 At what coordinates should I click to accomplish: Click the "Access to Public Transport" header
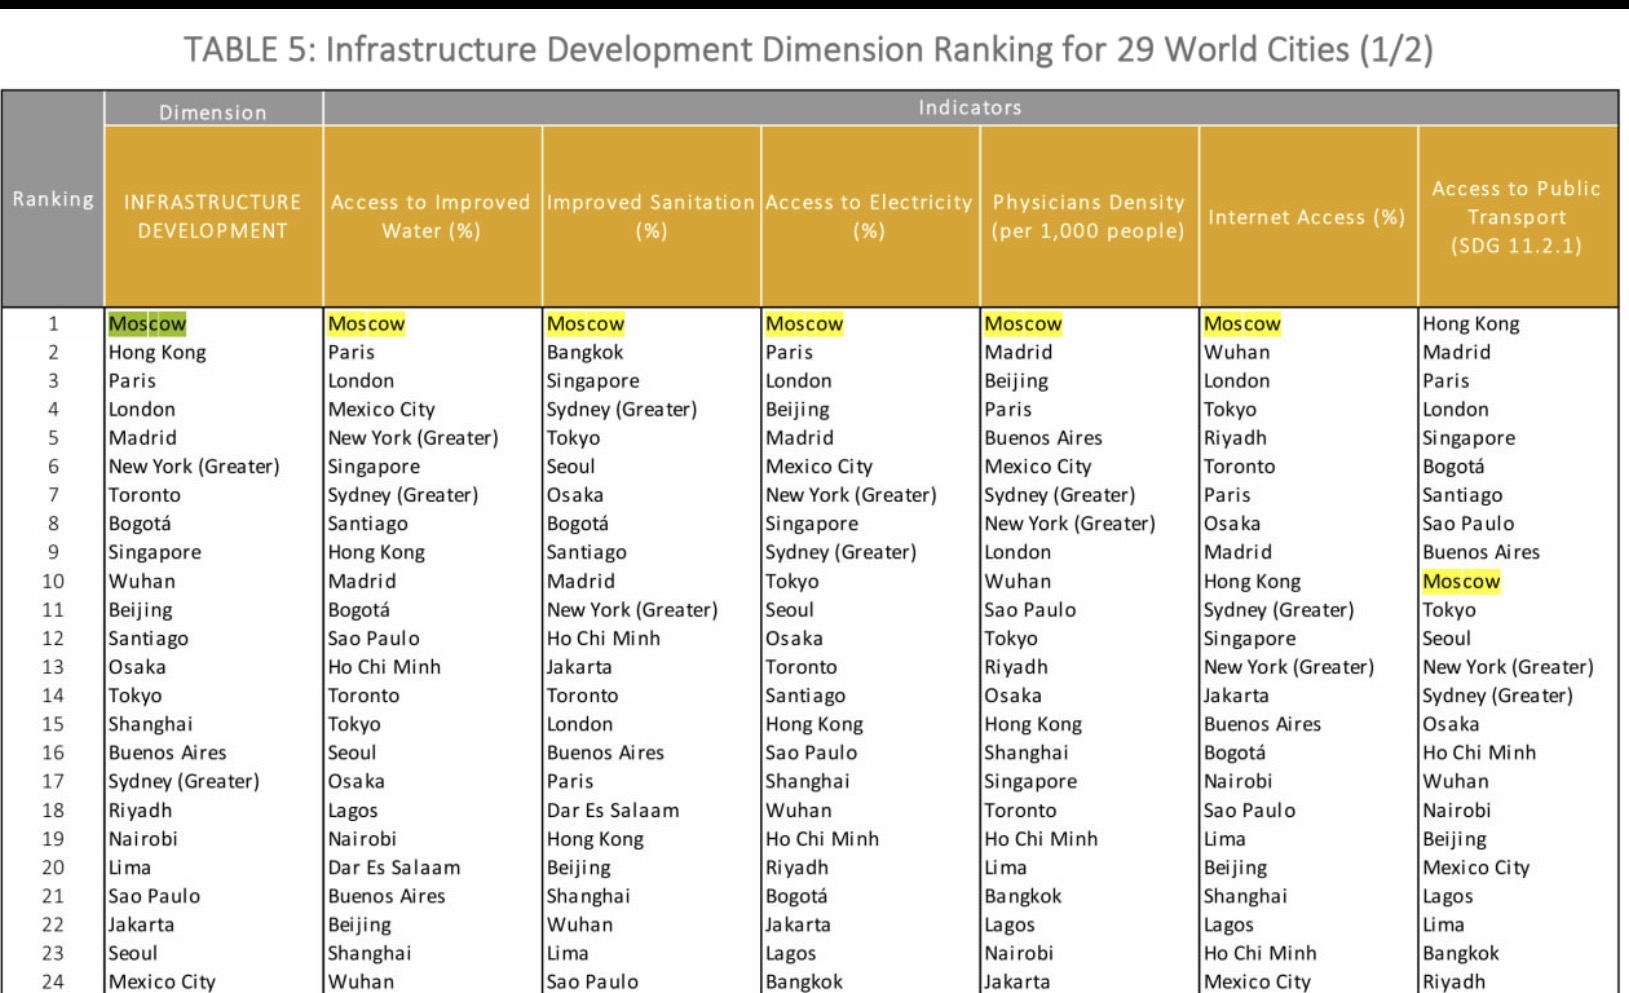coord(1517,216)
